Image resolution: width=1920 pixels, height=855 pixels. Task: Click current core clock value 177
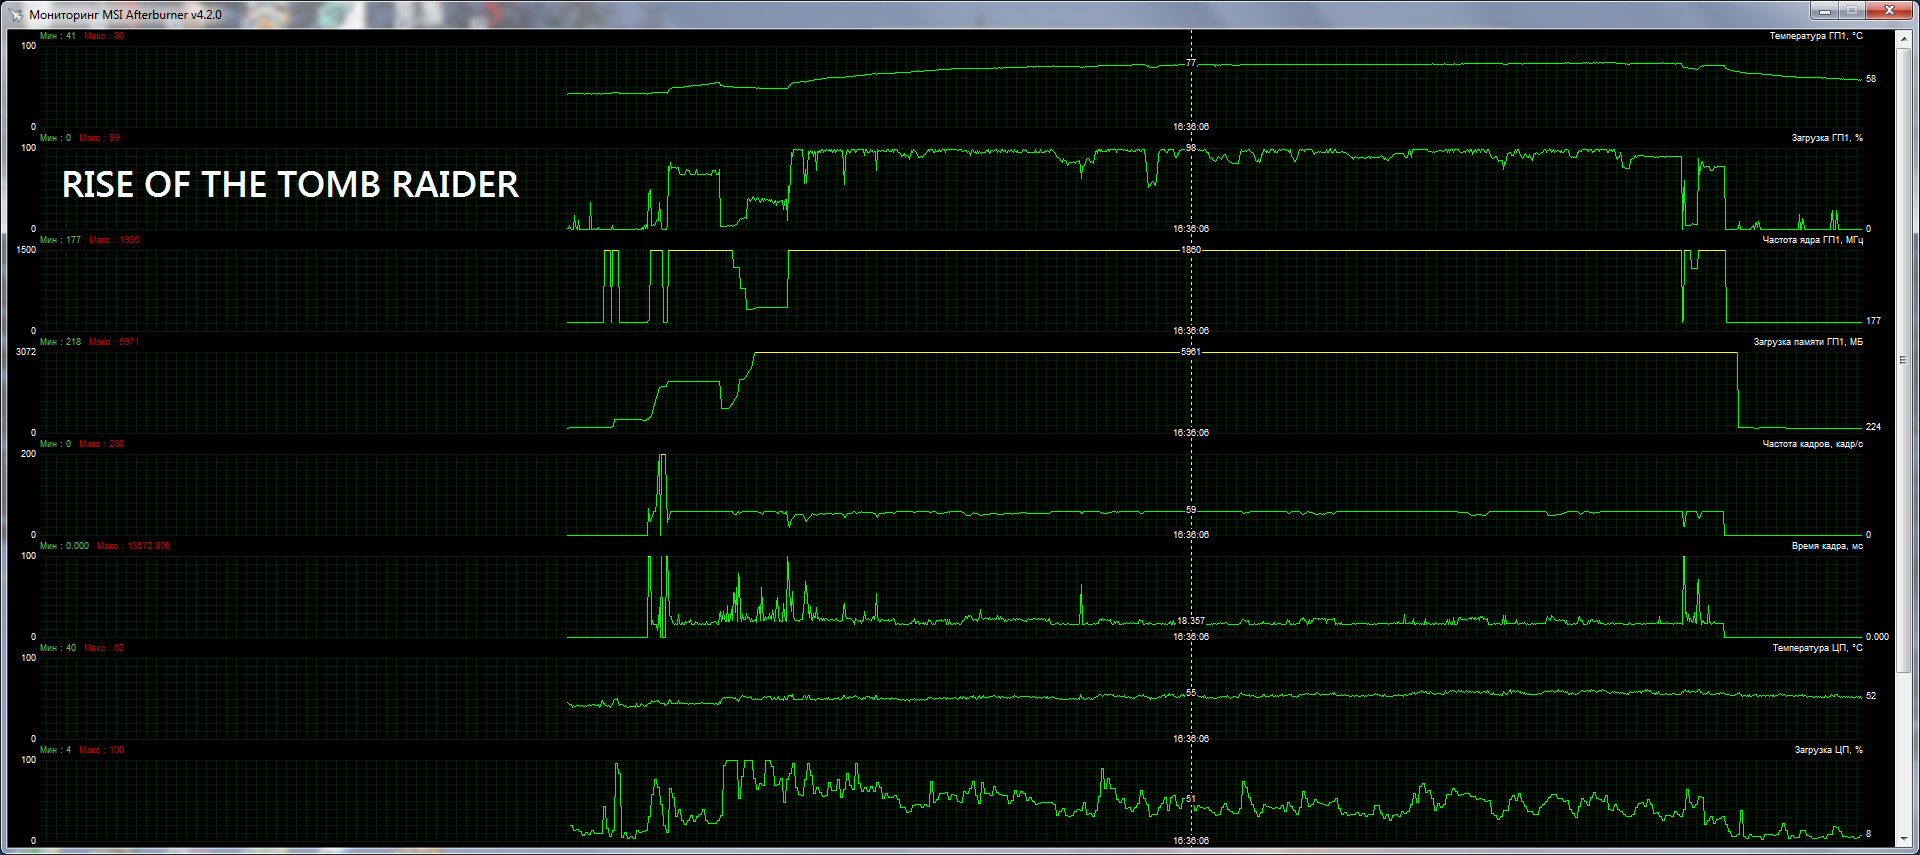coord(1873,321)
